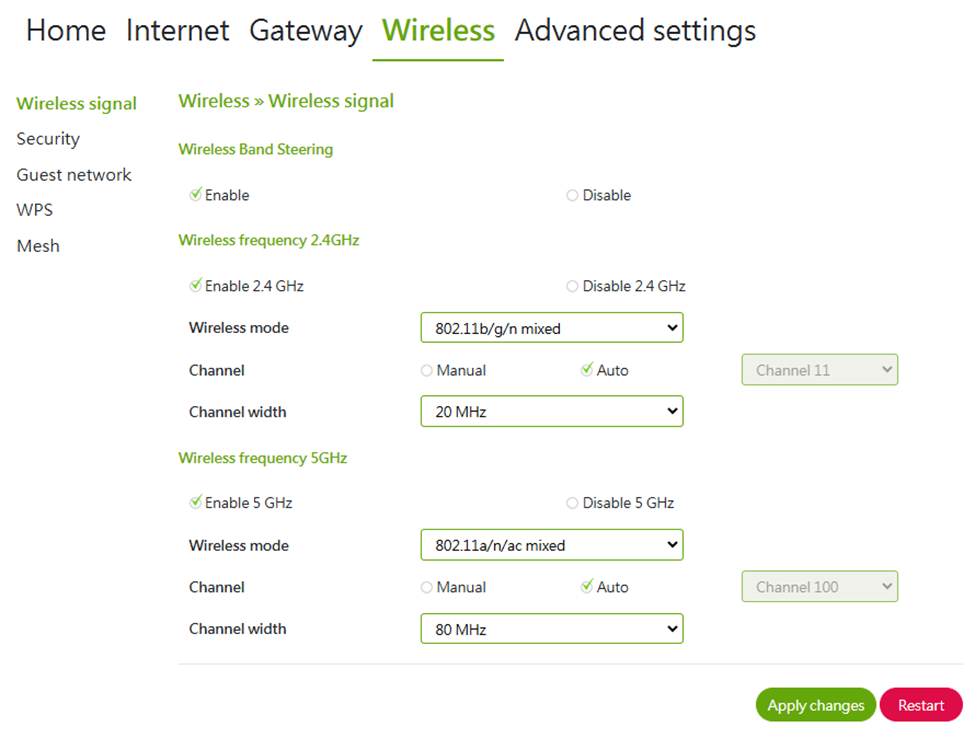The width and height of the screenshot is (975, 750).
Task: Switch to the Internet tab
Action: pyautogui.click(x=177, y=31)
